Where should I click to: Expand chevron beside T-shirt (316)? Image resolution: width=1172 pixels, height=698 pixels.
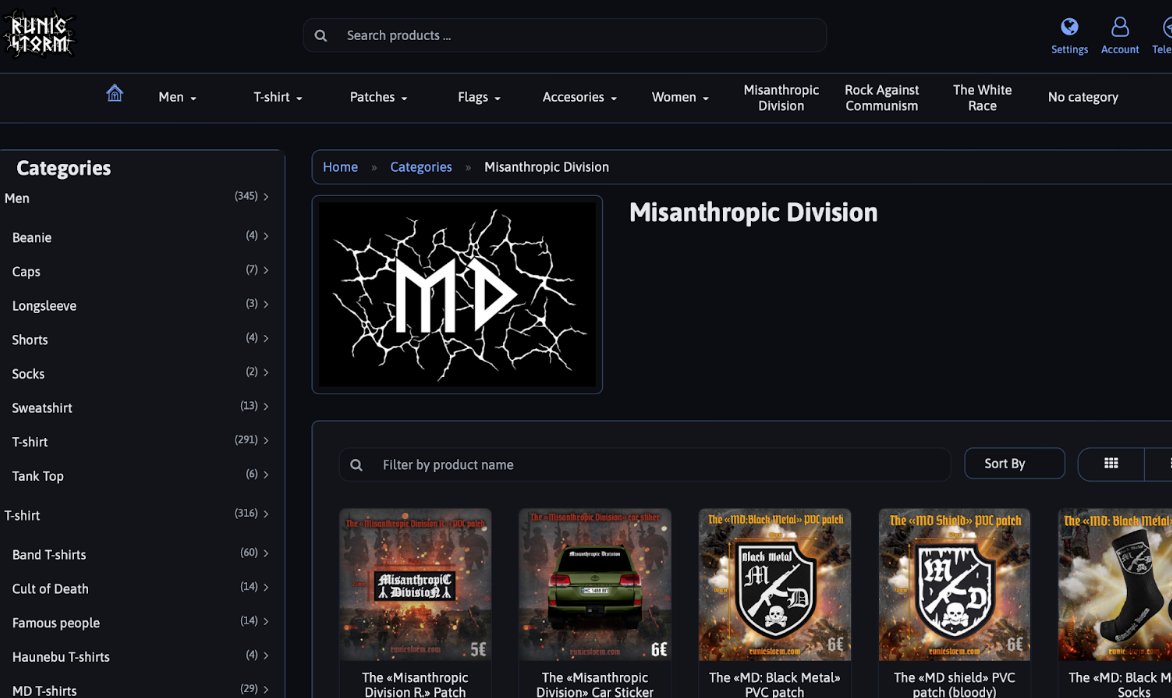[265, 513]
